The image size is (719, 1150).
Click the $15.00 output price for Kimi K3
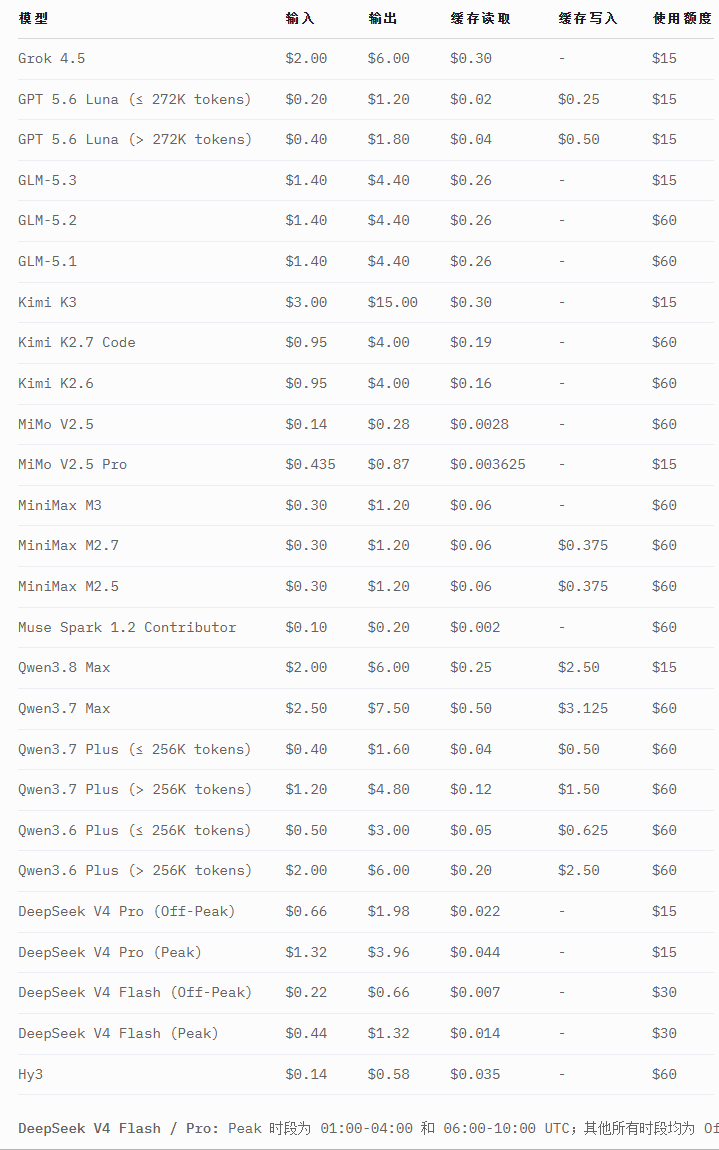(x=393, y=302)
